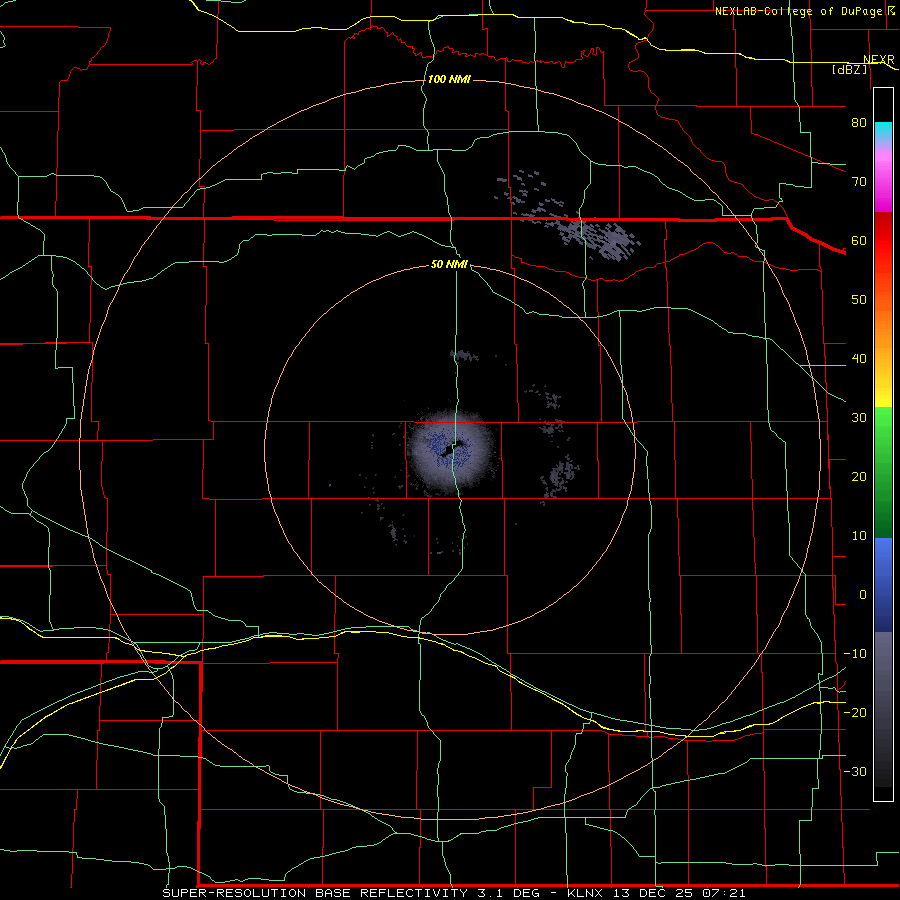The image size is (900, 900).
Task: Click the -20 value on the dBZ scale
Action: [x=855, y=713]
